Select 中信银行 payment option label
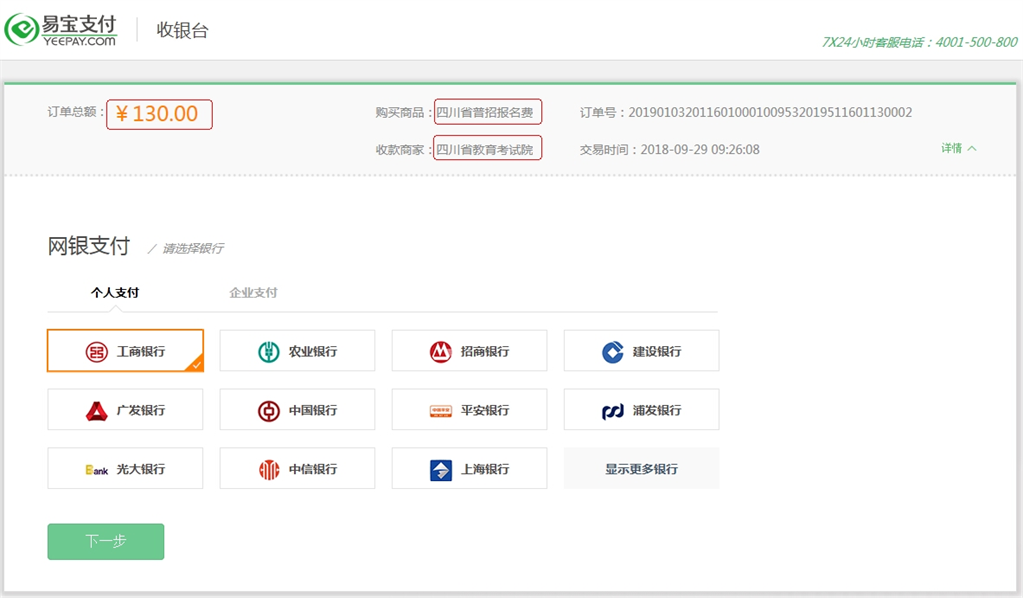 coord(313,469)
